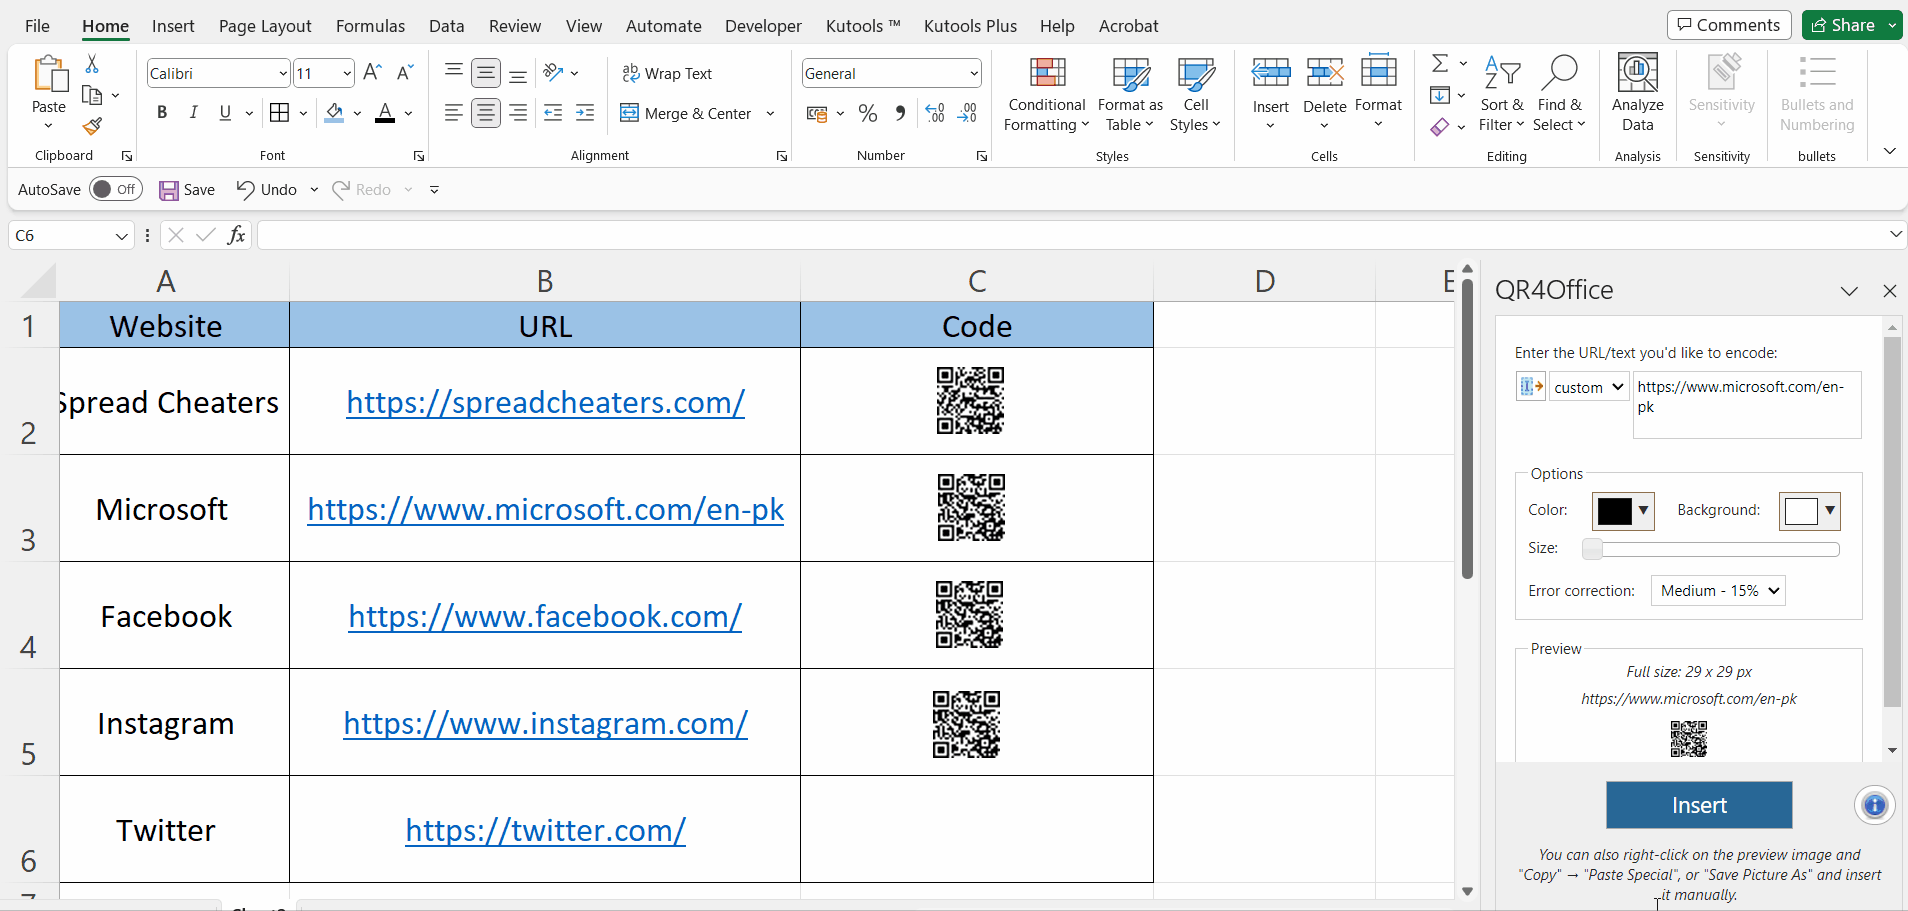Apply cell Borders icon
Viewport: 1908px width, 911px height.
tap(280, 113)
